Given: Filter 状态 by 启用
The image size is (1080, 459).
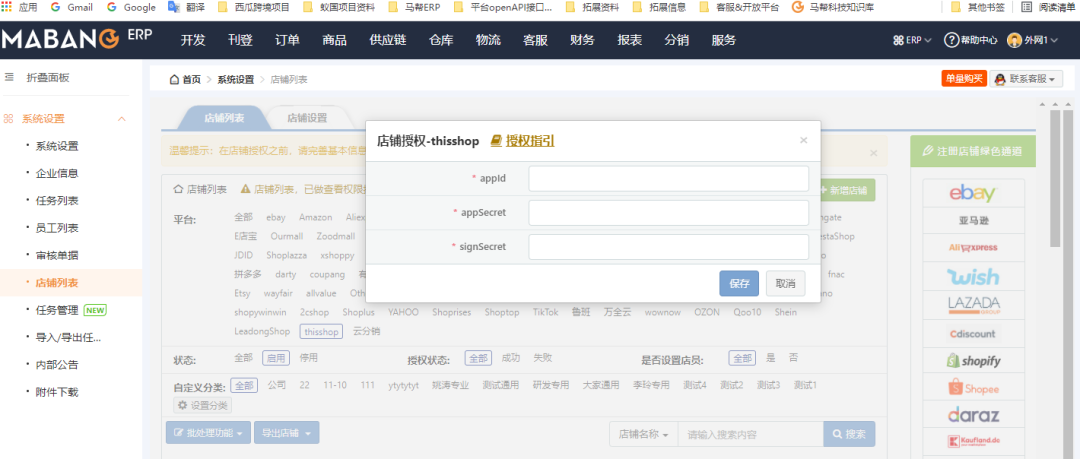Looking at the screenshot, I should (x=276, y=358).
